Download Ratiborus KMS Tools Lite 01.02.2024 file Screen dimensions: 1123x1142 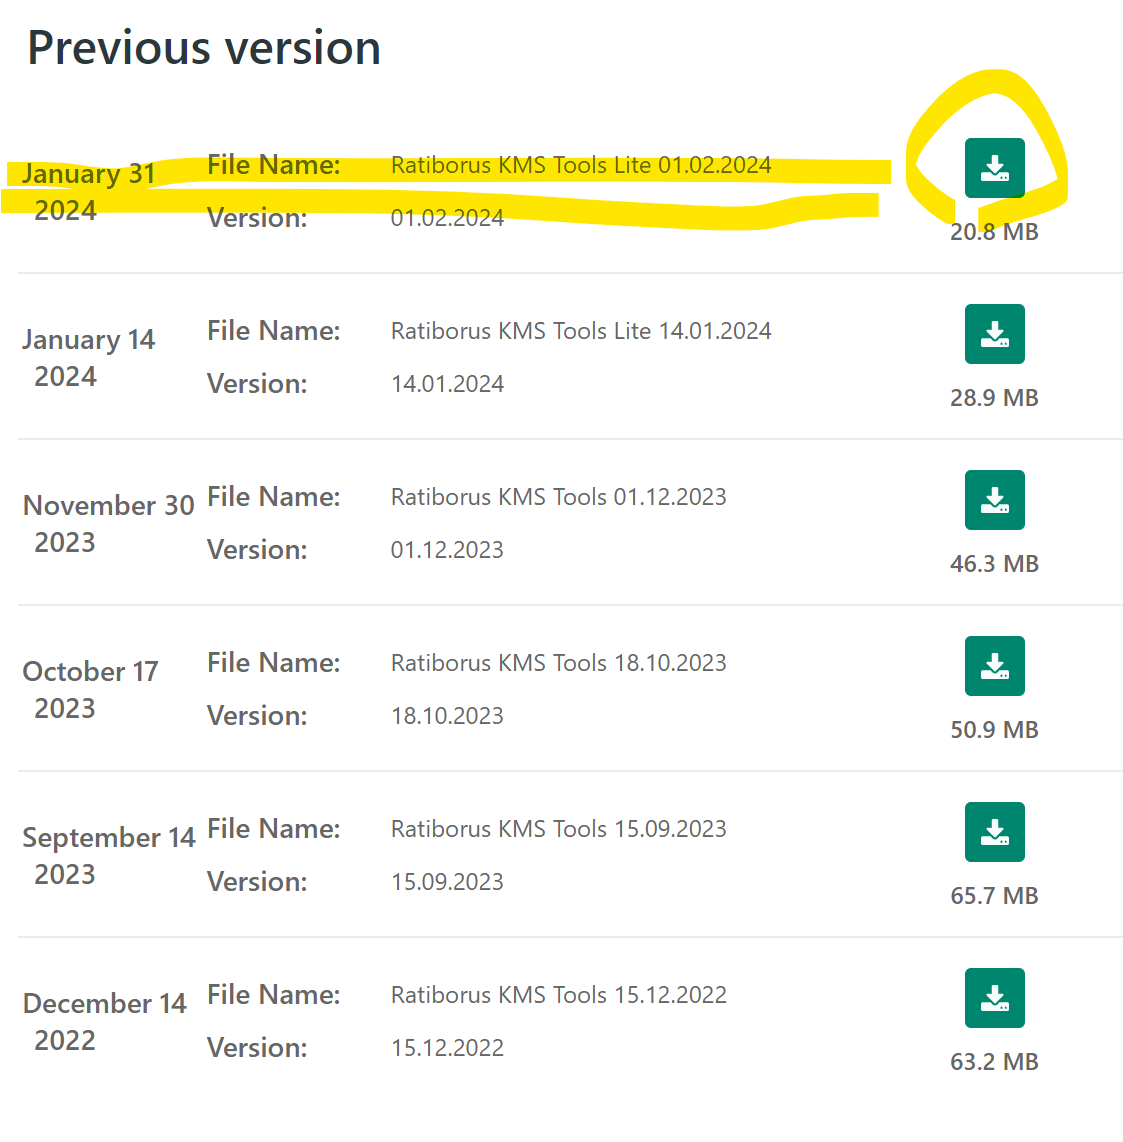[x=994, y=168]
